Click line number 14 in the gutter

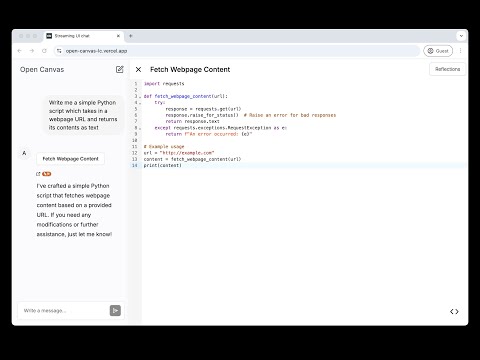coord(135,166)
